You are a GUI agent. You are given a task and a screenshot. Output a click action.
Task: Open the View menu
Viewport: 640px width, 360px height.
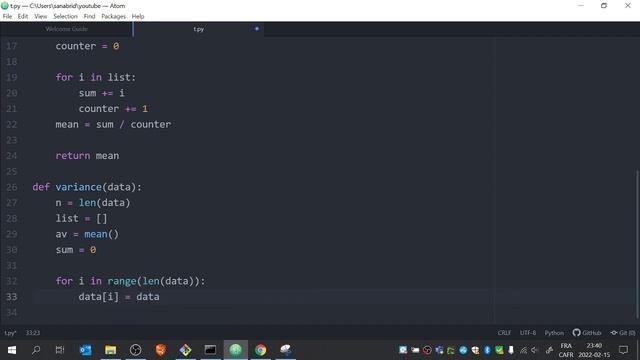coord(40,16)
